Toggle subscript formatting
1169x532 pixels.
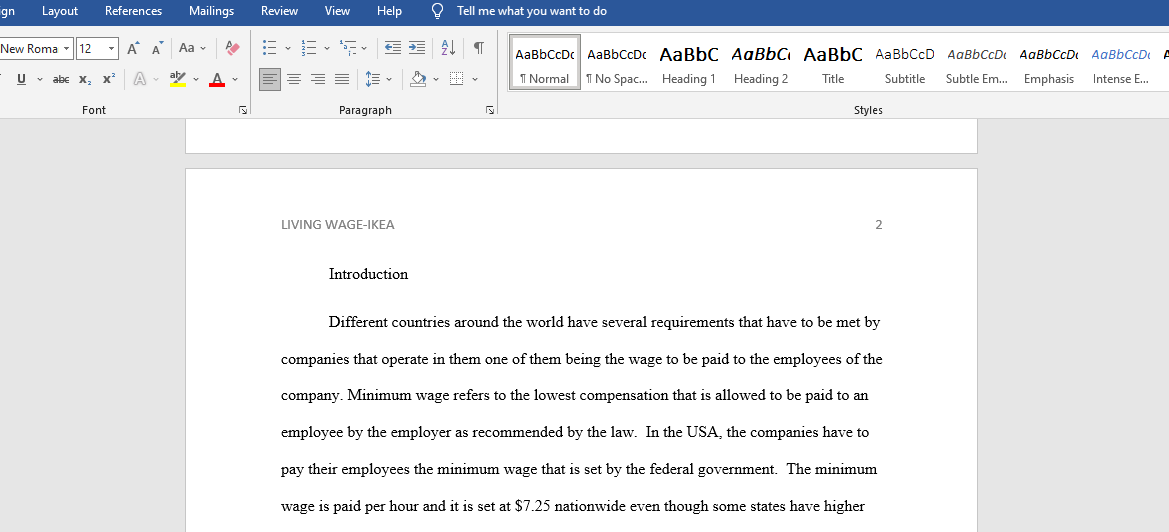(85, 79)
